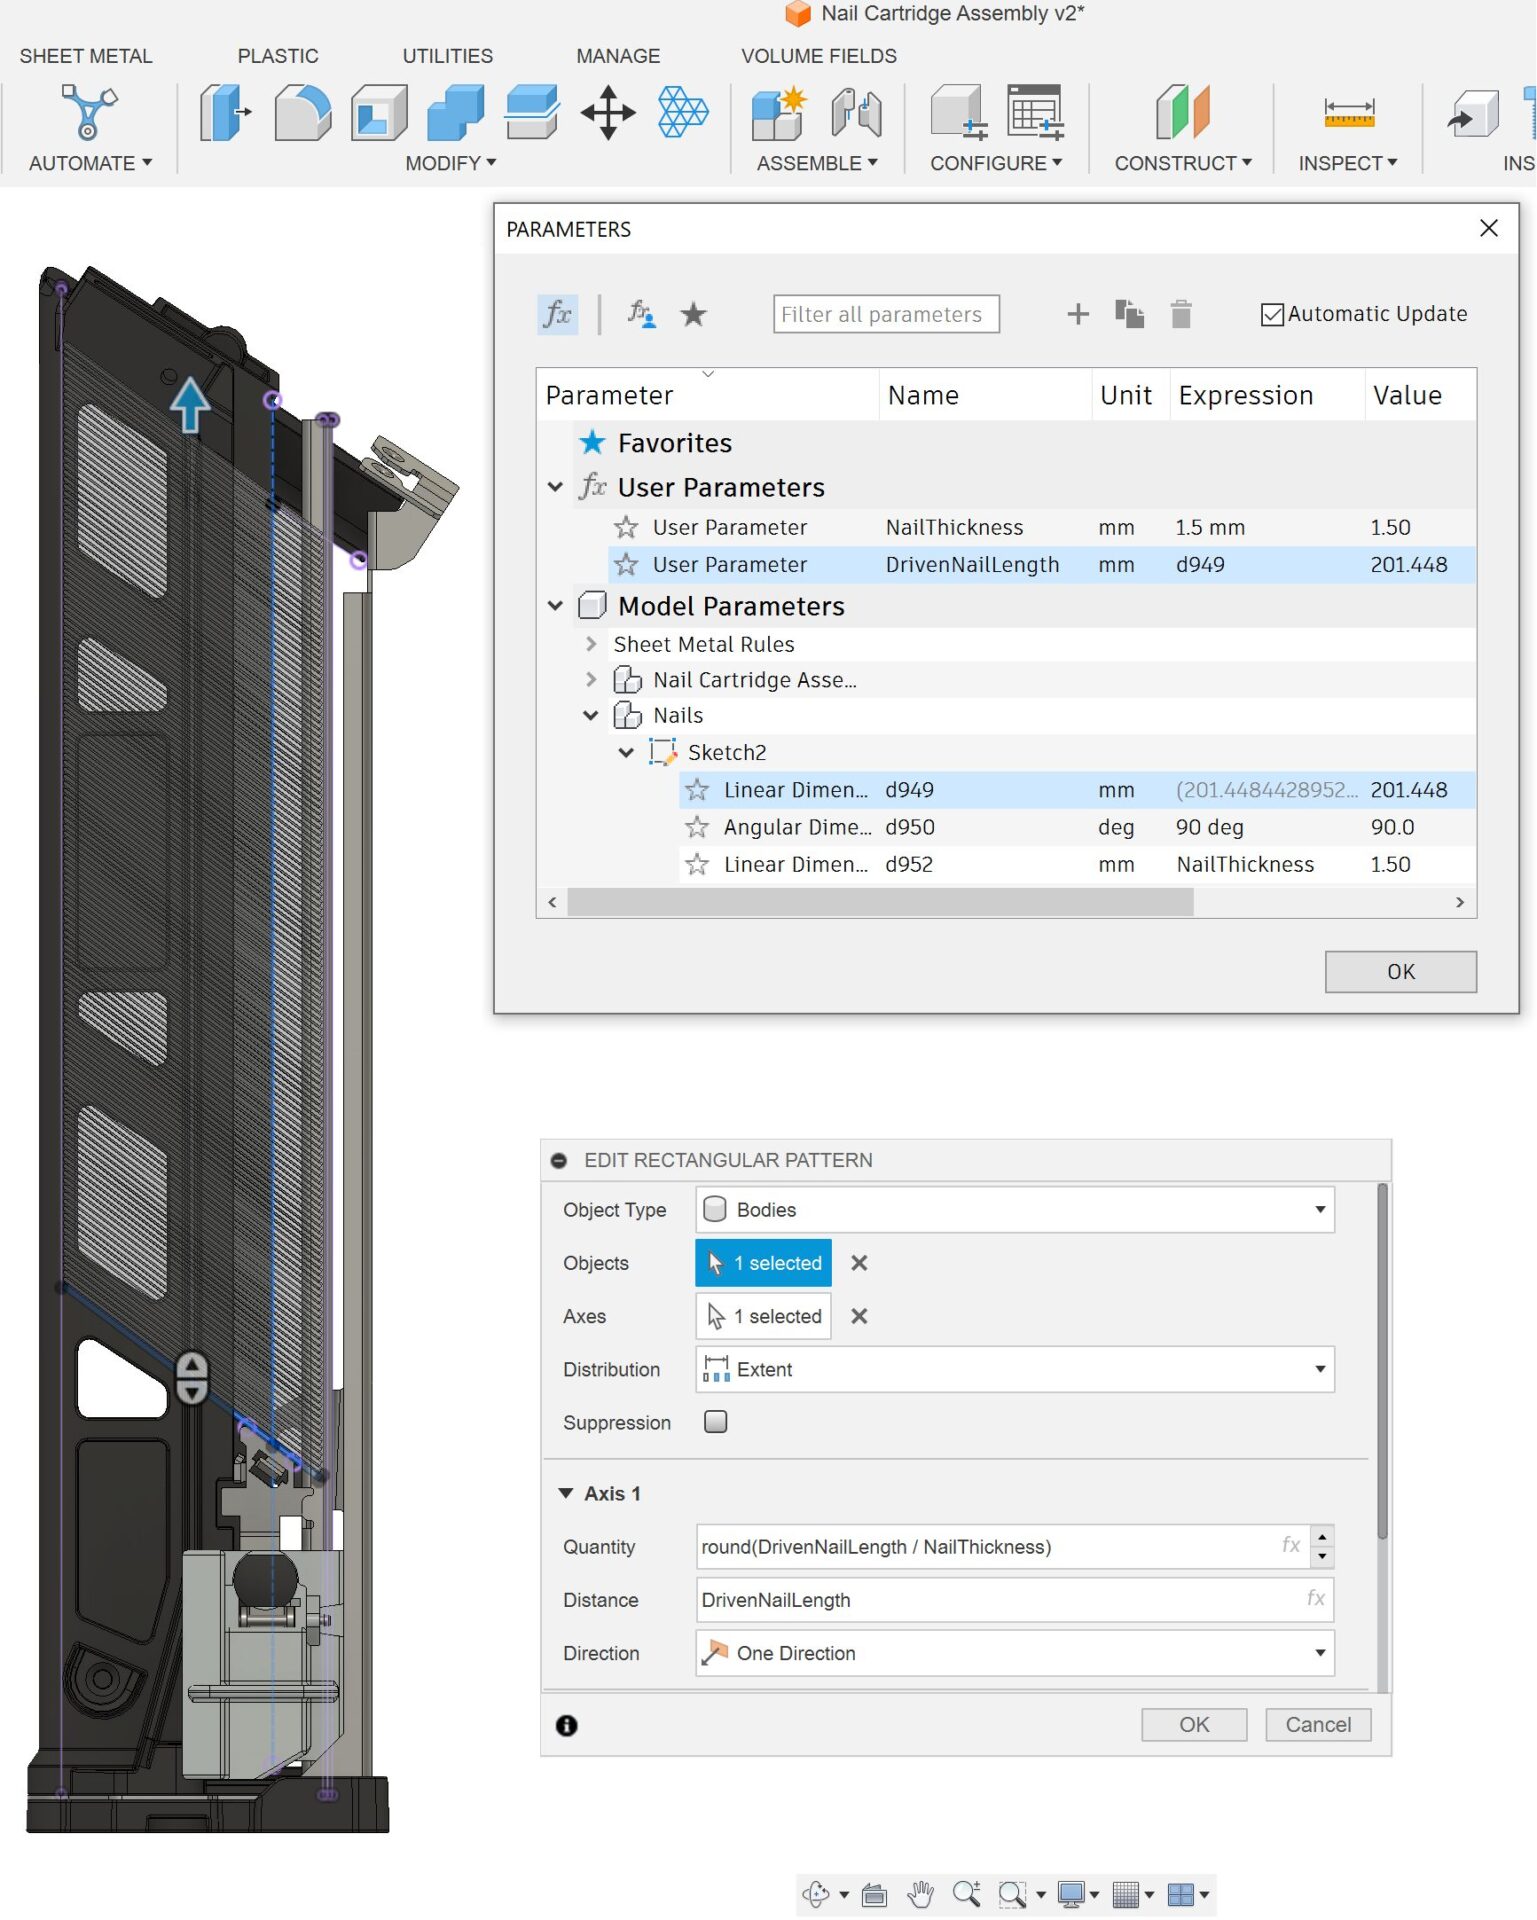The width and height of the screenshot is (1537, 1920).
Task: Toggle favorite star for d952
Action: click(697, 864)
